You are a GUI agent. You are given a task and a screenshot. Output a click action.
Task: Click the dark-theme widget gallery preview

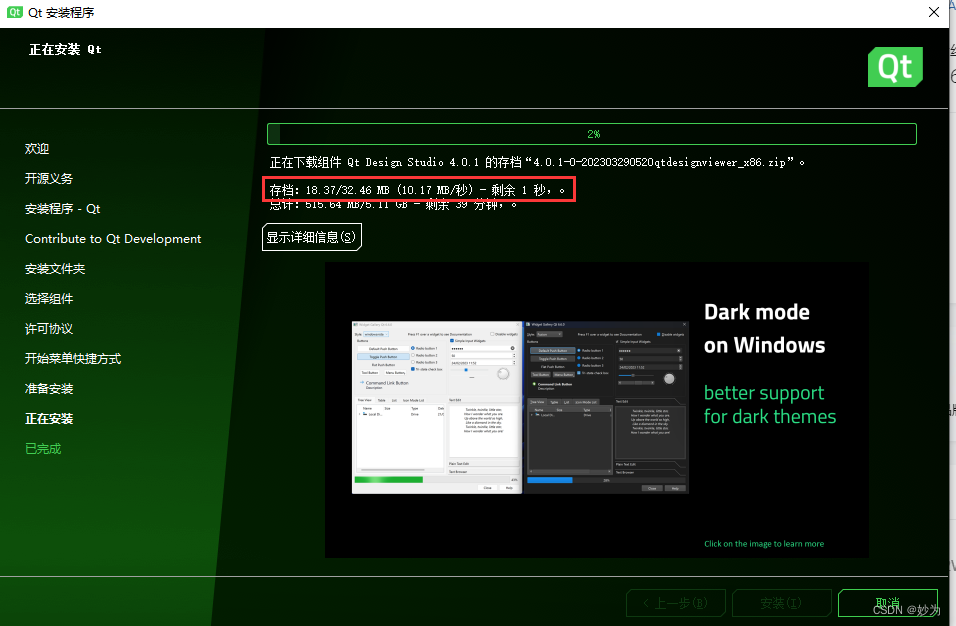(607, 407)
